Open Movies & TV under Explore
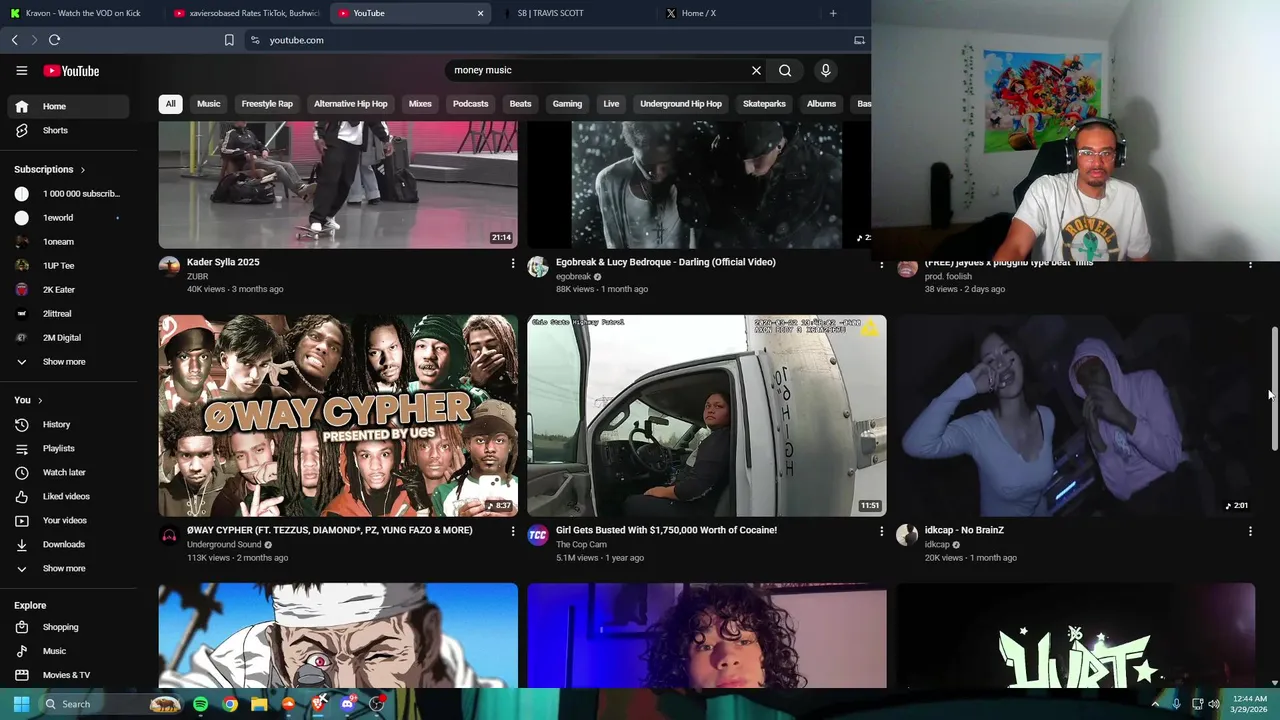The width and height of the screenshot is (1280, 720). [68, 675]
